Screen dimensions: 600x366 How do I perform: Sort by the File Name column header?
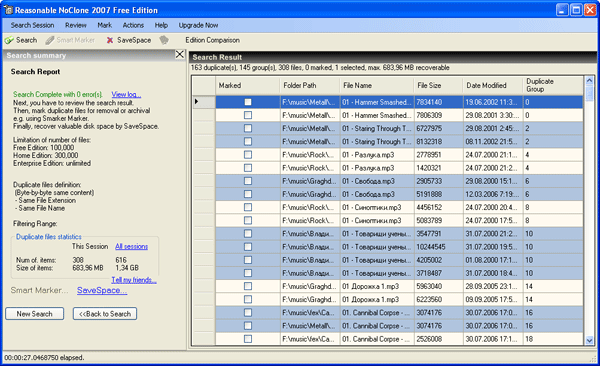tap(377, 85)
